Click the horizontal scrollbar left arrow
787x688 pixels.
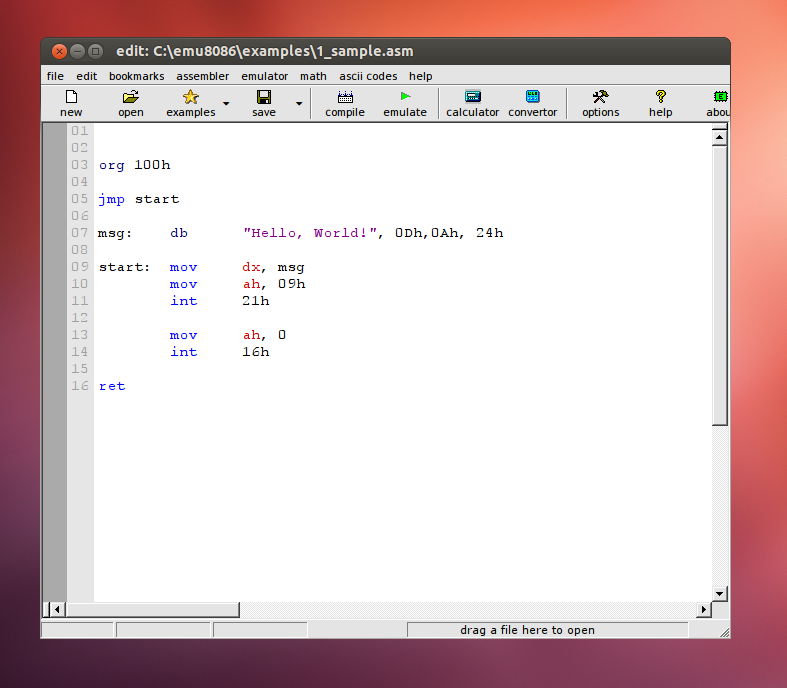click(x=57, y=609)
